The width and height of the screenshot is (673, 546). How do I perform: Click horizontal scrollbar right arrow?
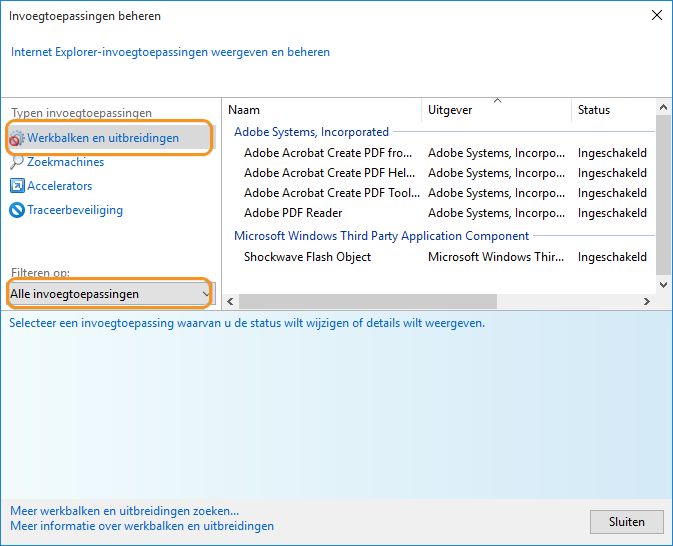(647, 301)
